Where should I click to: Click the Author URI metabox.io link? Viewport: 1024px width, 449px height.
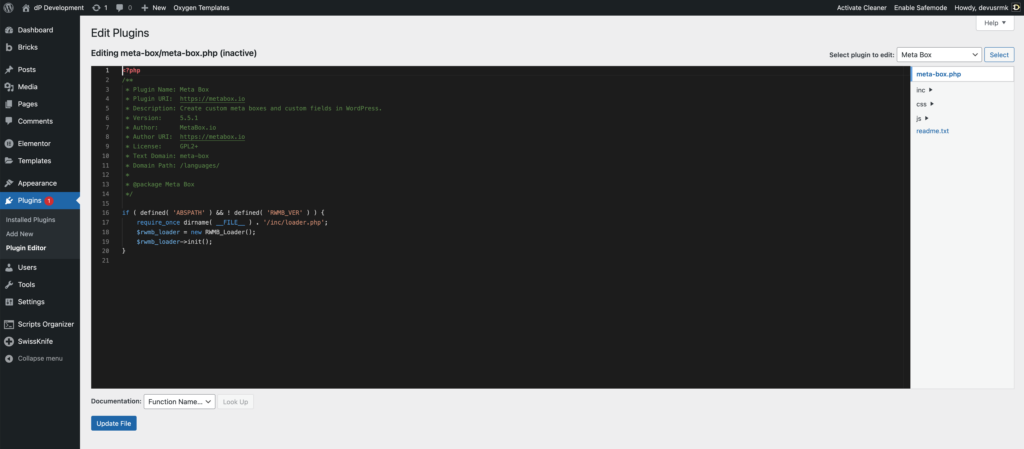[x=212, y=137]
